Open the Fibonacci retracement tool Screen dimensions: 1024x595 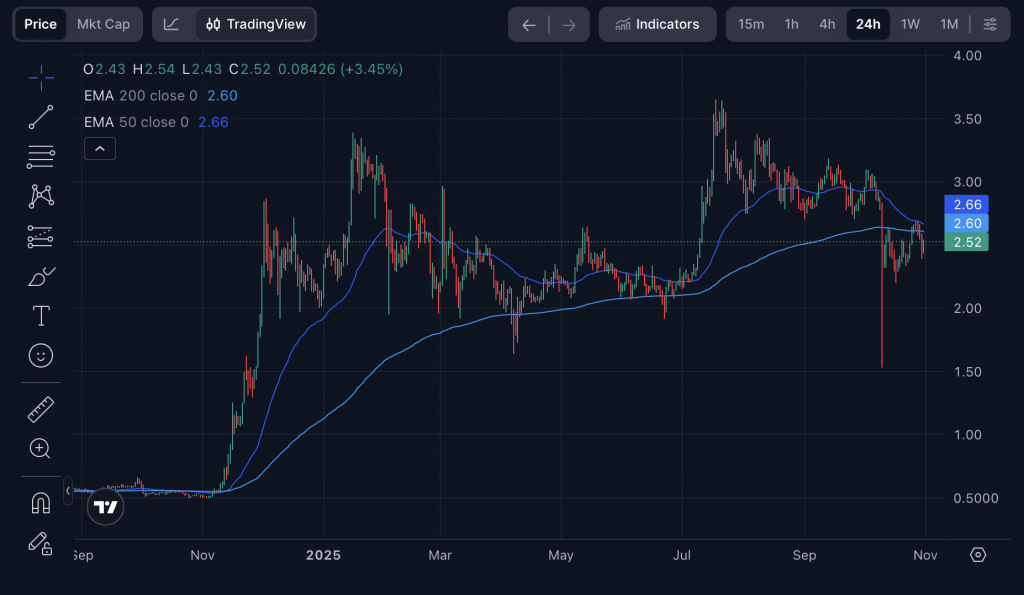[41, 156]
